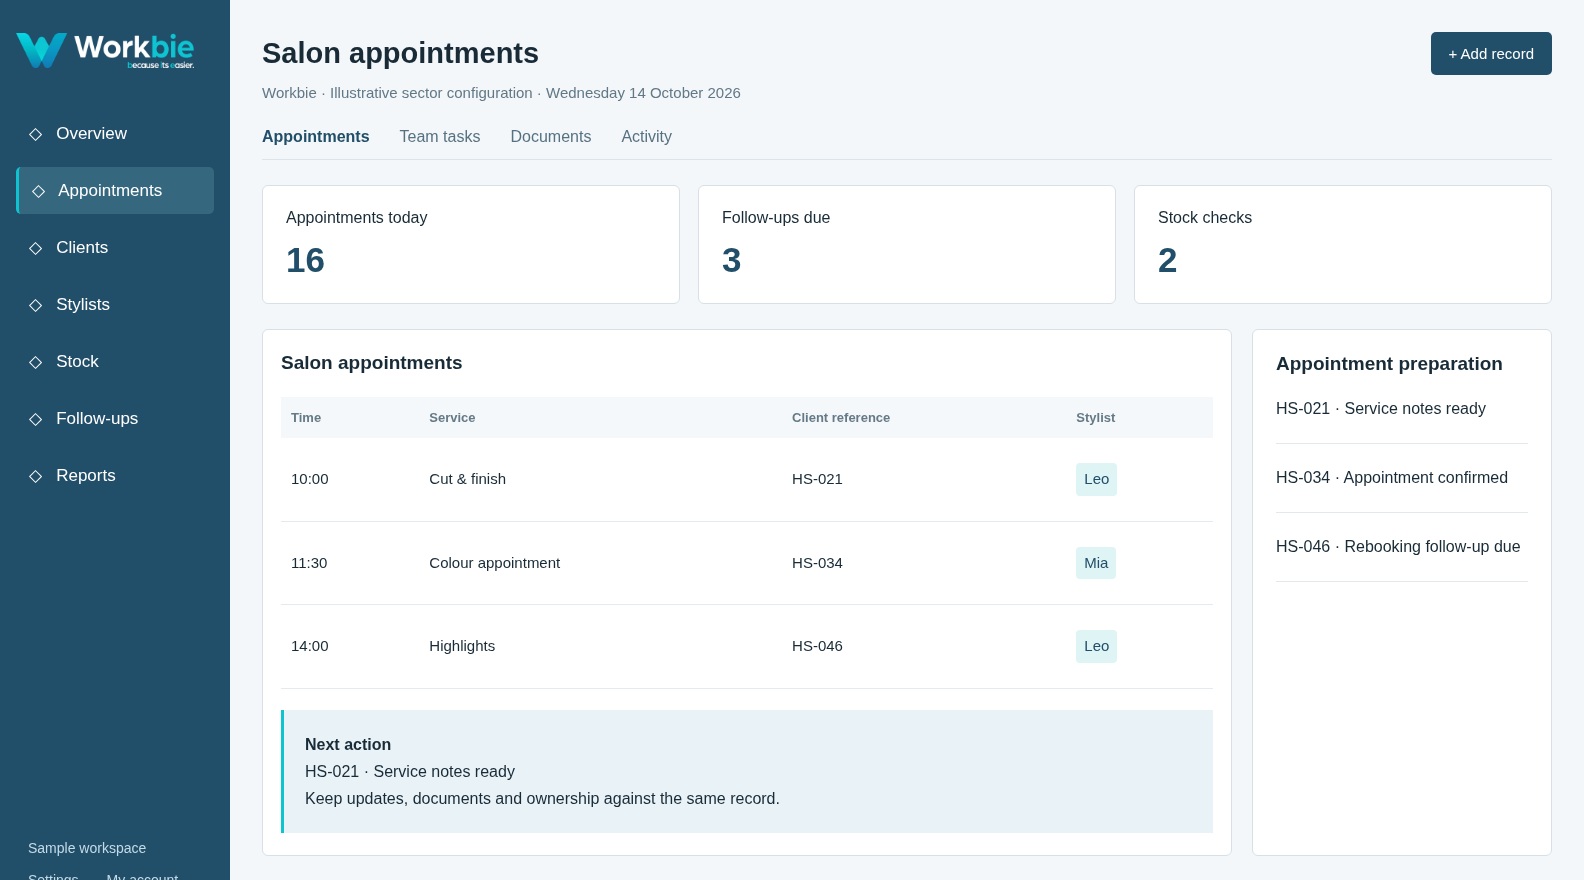The image size is (1584, 880).
Task: Click the diamond icon beside Stylists
Action: pyautogui.click(x=36, y=305)
